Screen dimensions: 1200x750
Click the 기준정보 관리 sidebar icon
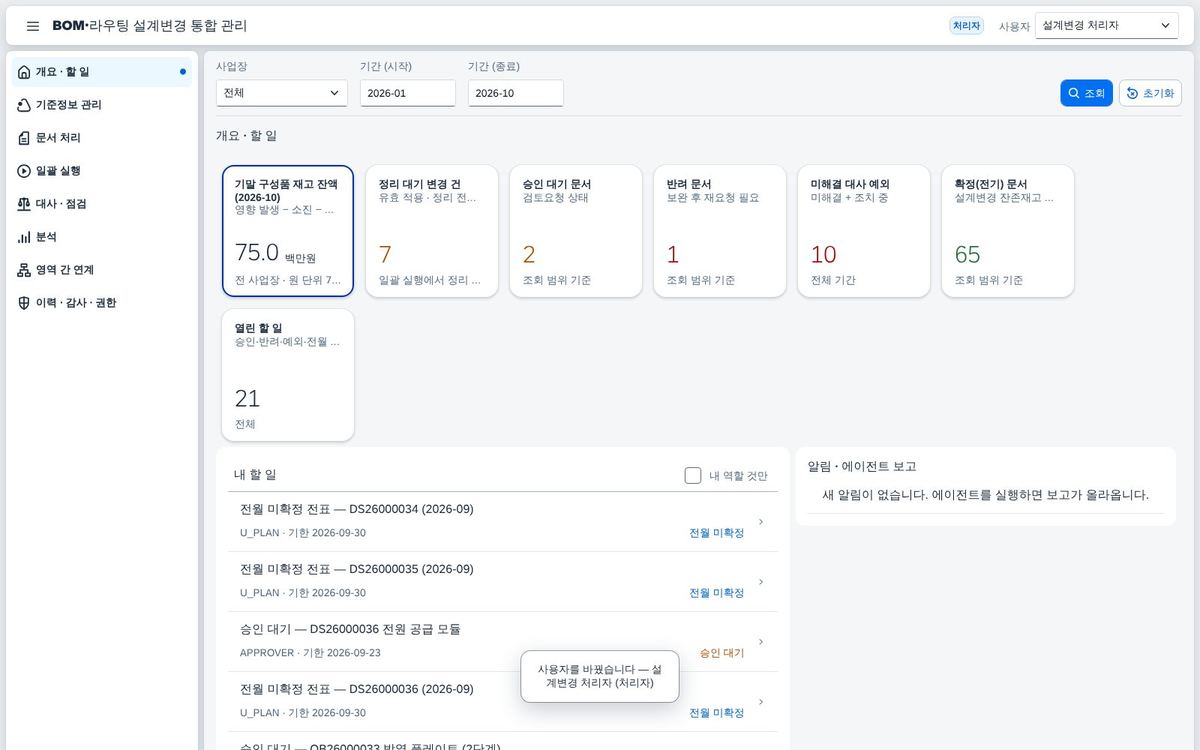coord(24,105)
